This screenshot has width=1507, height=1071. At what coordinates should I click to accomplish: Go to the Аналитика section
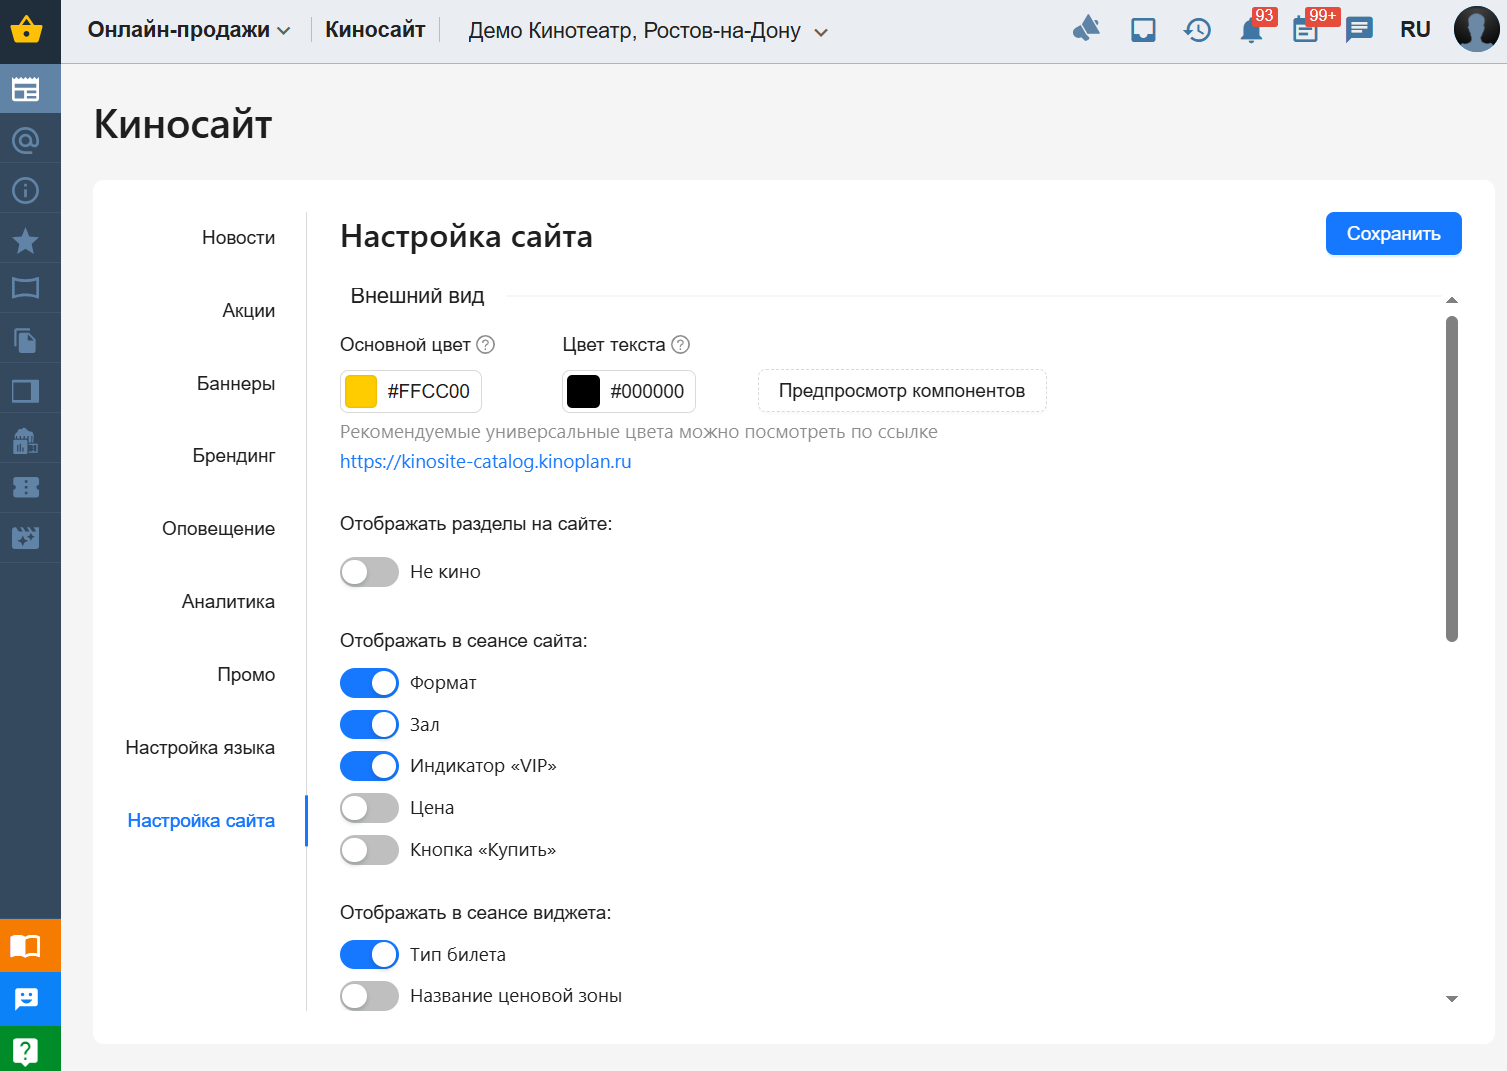228,602
